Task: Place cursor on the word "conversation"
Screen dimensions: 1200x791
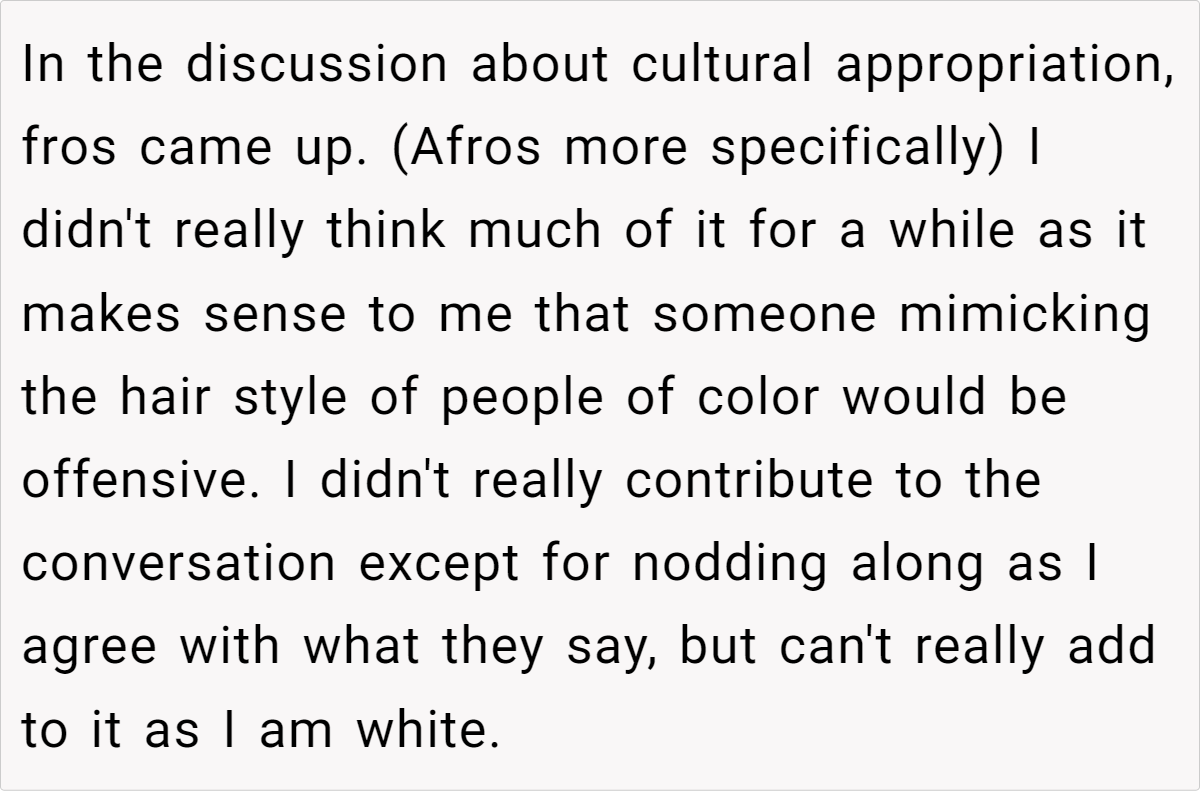Action: [179, 565]
